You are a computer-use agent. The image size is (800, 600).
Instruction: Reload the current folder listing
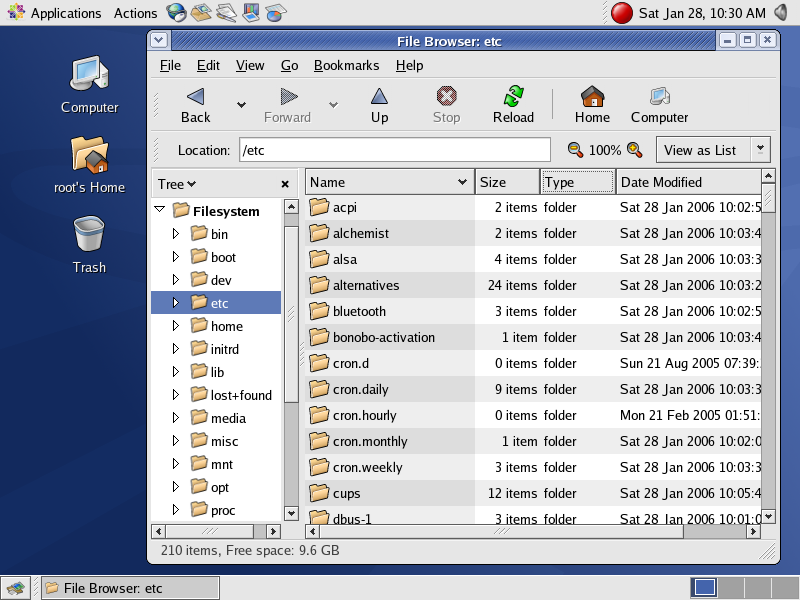(513, 97)
